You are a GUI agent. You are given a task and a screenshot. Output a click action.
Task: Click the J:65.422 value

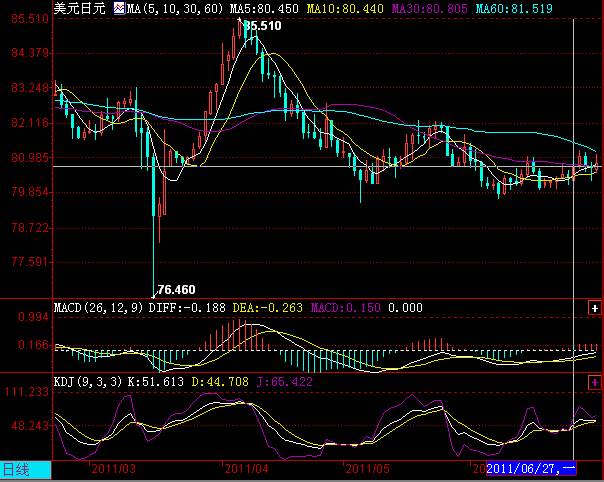[x=285, y=382]
